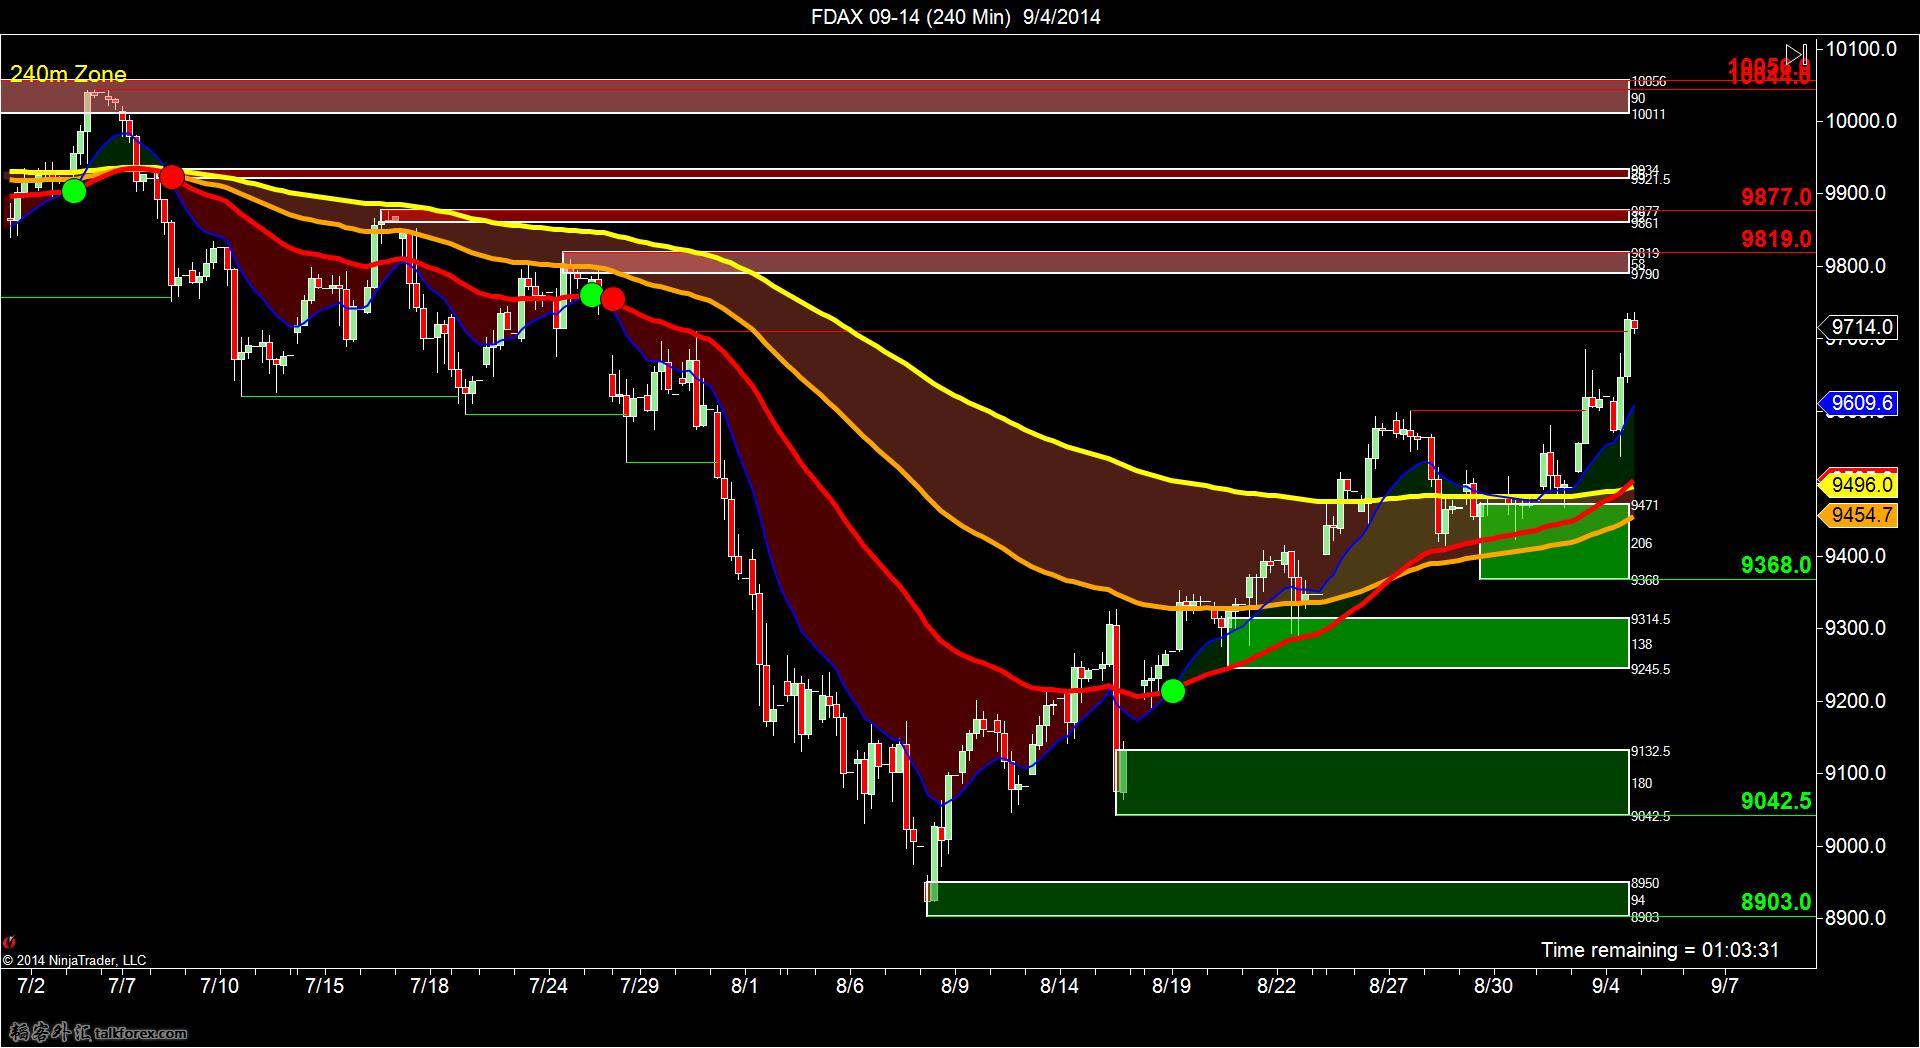Click the green signal dot near 7/24
This screenshot has width=1920, height=1048.
(x=591, y=295)
